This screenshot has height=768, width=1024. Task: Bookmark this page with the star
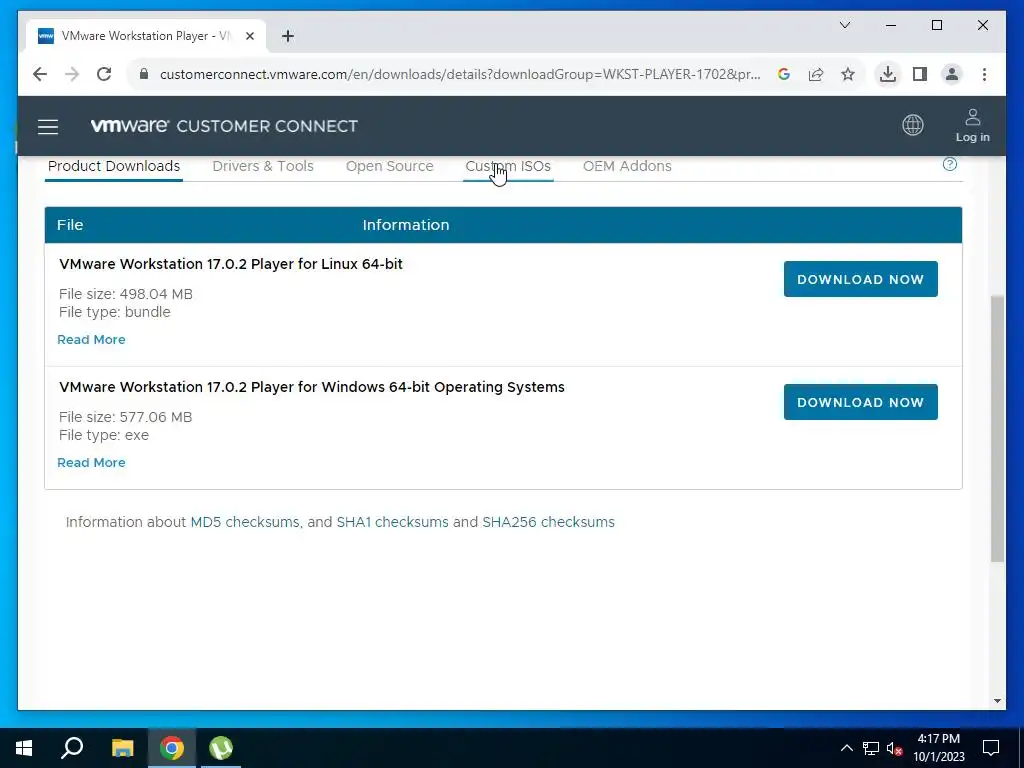pos(848,74)
